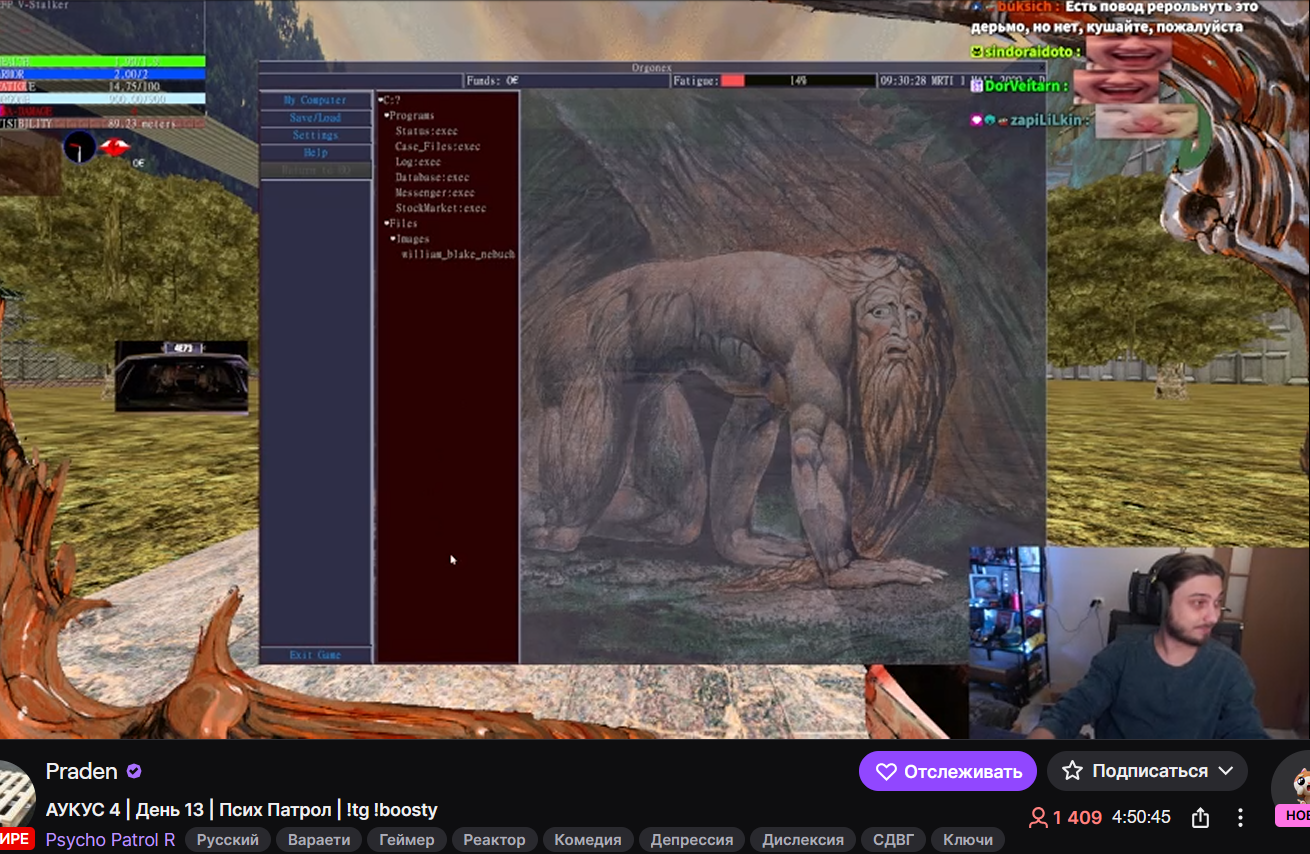
Task: Click the stream uptime 4:50:45
Action: tap(1141, 817)
